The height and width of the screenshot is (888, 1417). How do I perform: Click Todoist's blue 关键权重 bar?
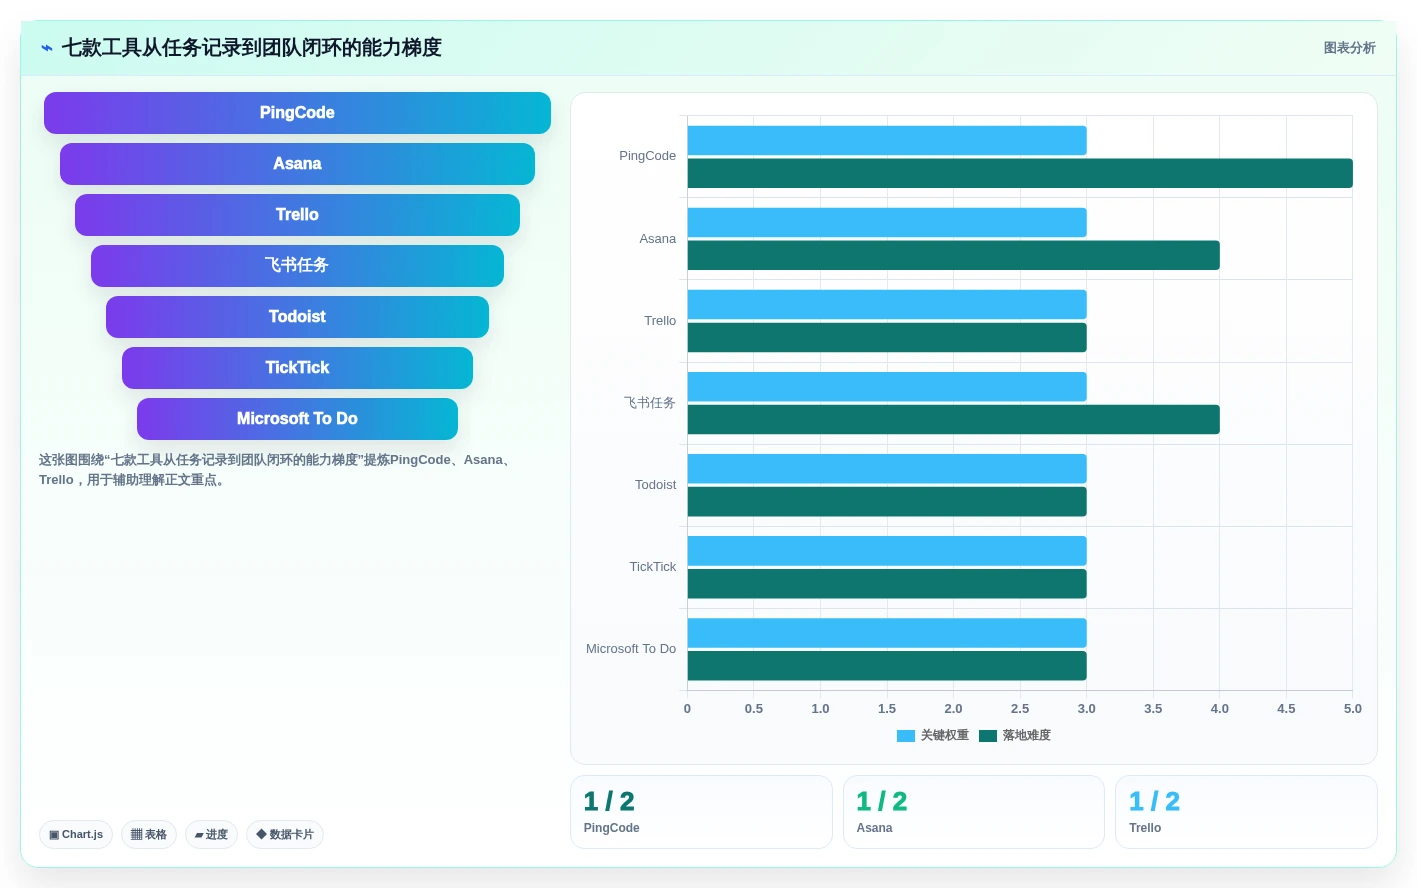pos(887,468)
